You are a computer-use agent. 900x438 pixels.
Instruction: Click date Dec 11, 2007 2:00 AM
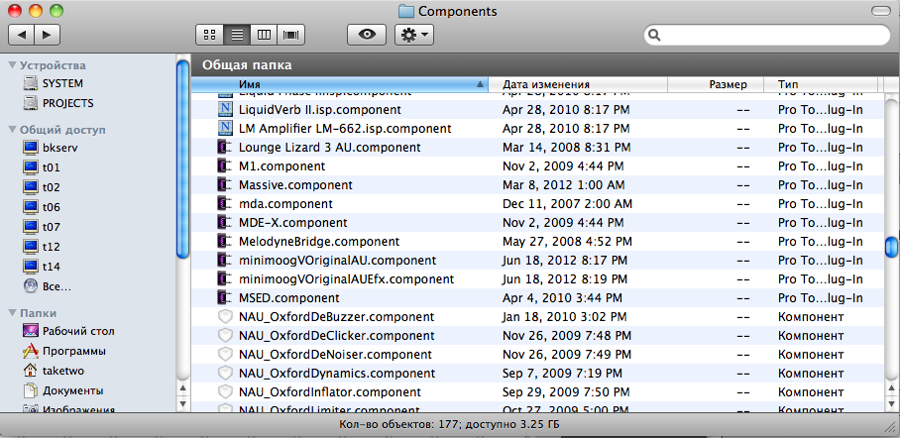(x=567, y=204)
